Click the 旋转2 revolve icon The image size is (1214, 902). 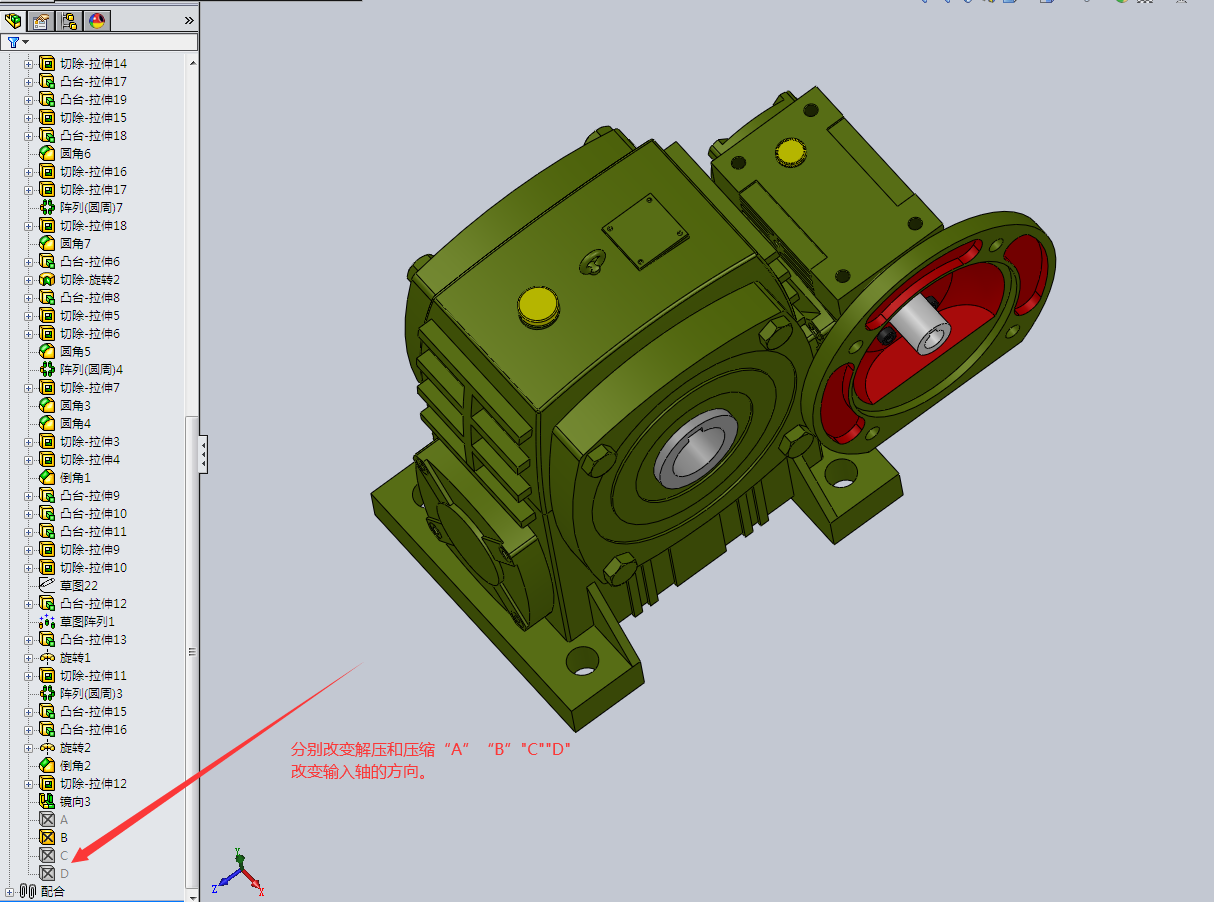[47, 748]
